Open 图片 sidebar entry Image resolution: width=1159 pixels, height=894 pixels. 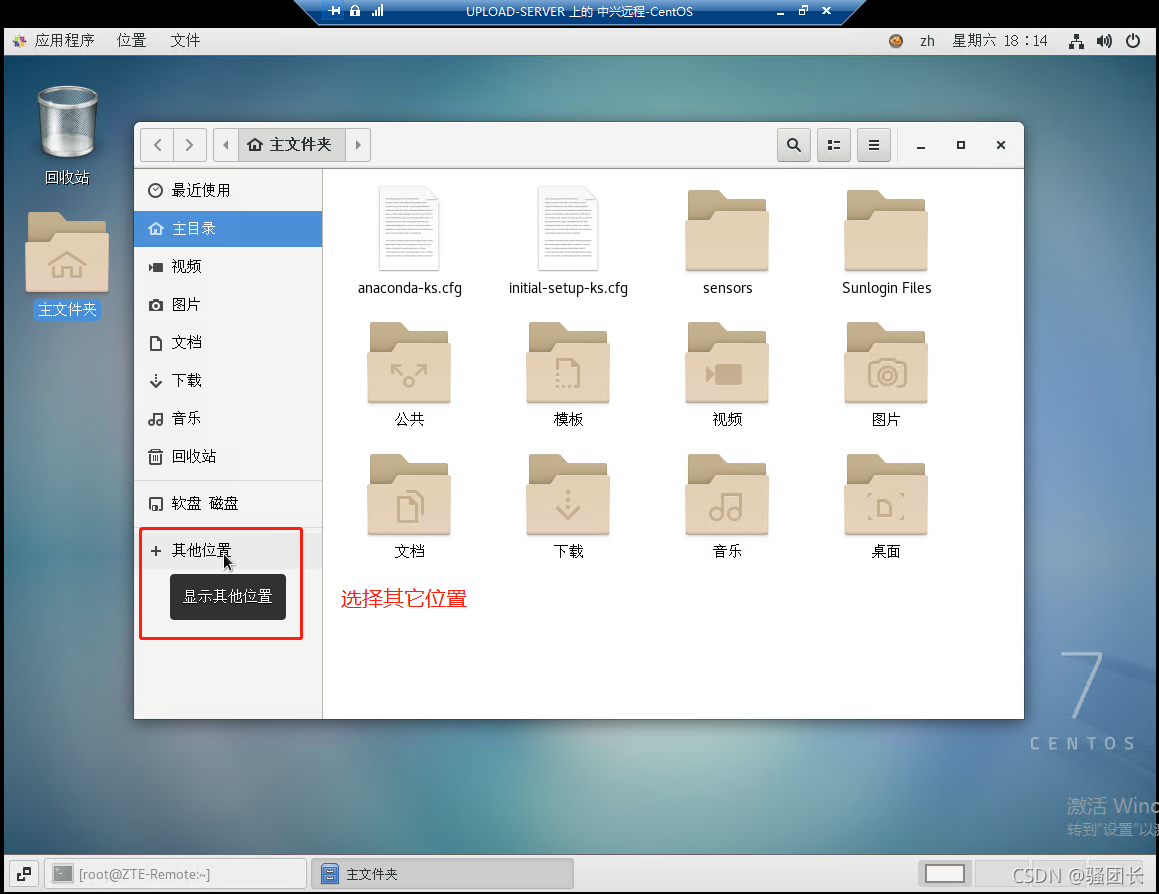tap(228, 305)
